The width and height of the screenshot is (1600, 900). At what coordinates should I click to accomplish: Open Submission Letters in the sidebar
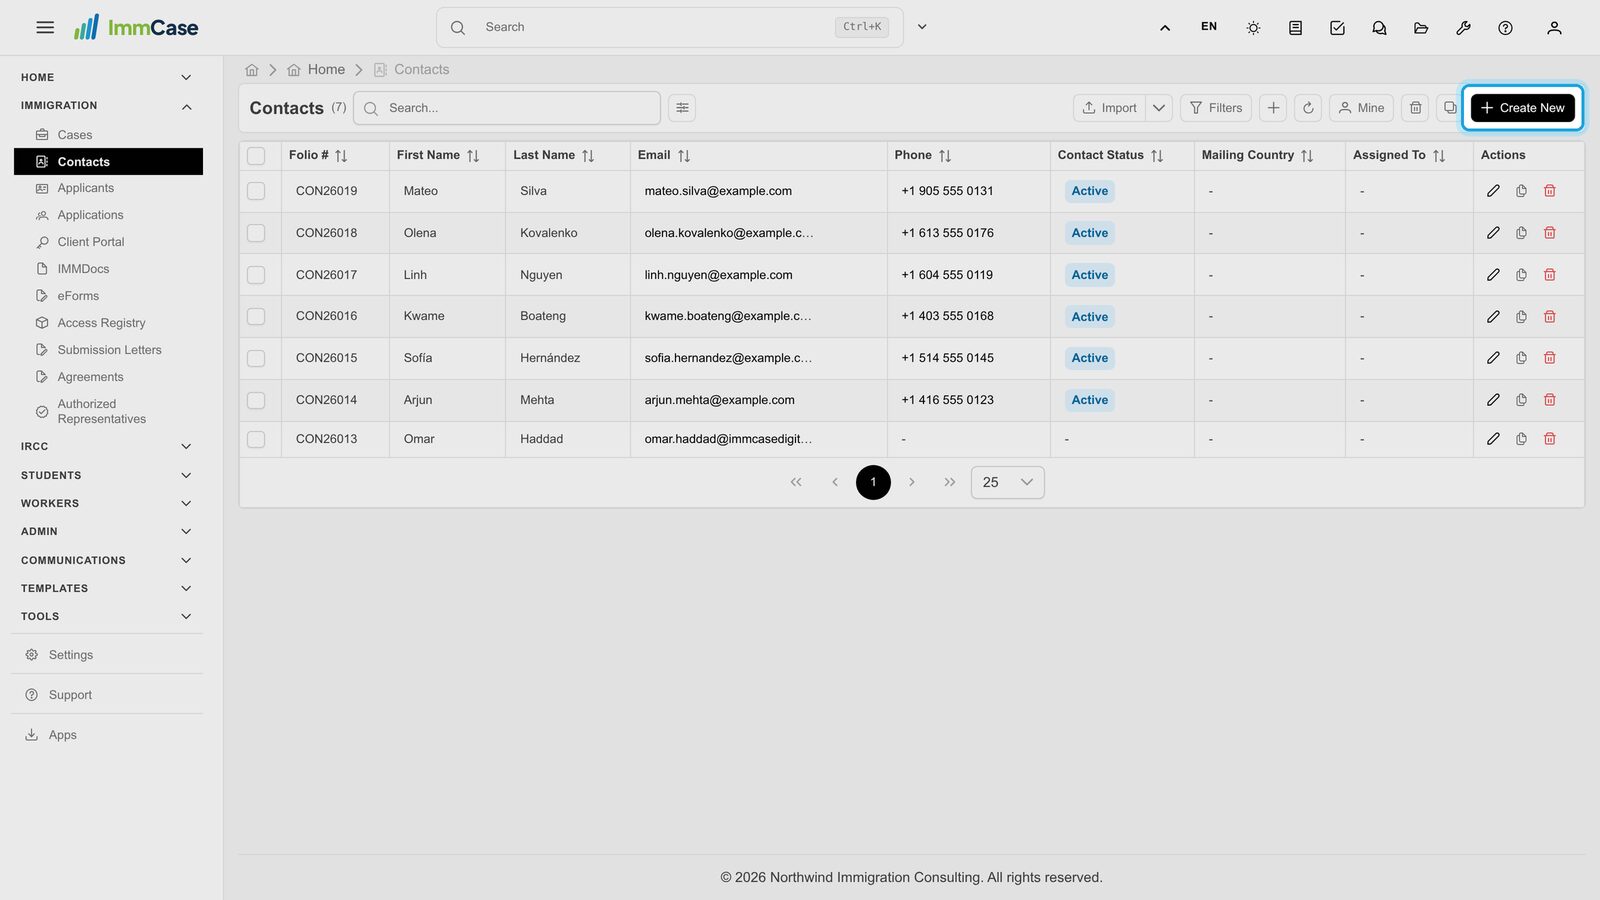[x=108, y=350]
